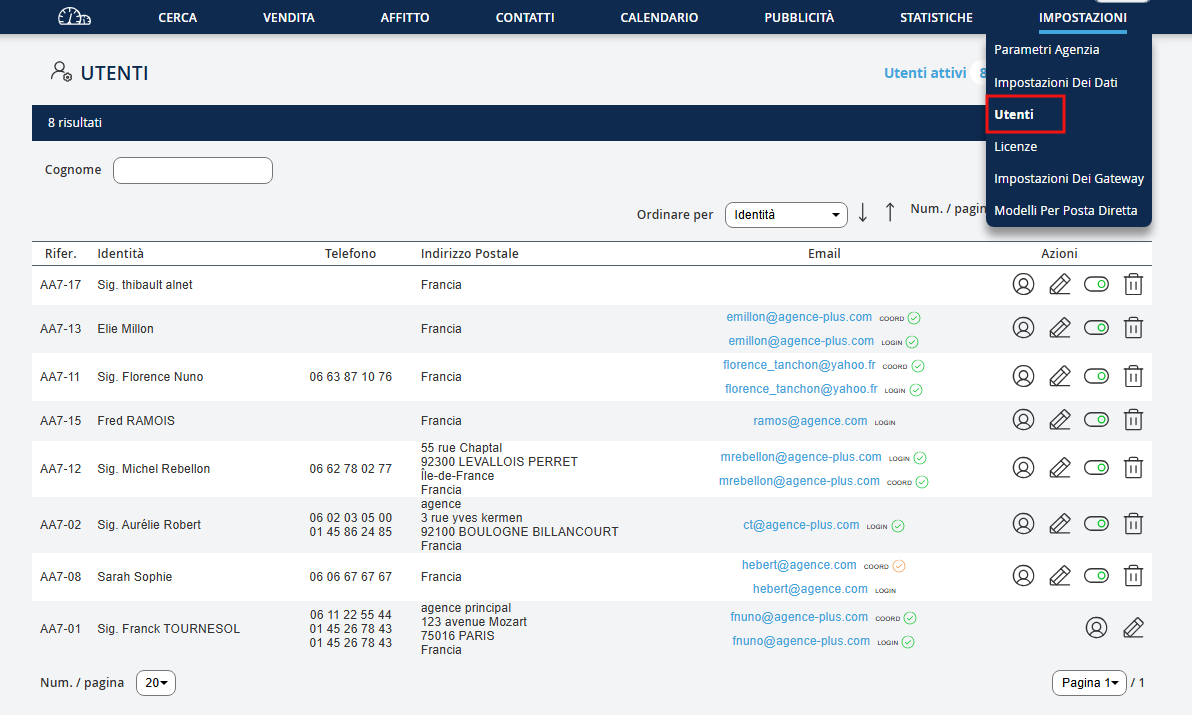Open the CALENDARIO menu in top bar
Viewport: 1192px width, 715px height.
(x=659, y=18)
